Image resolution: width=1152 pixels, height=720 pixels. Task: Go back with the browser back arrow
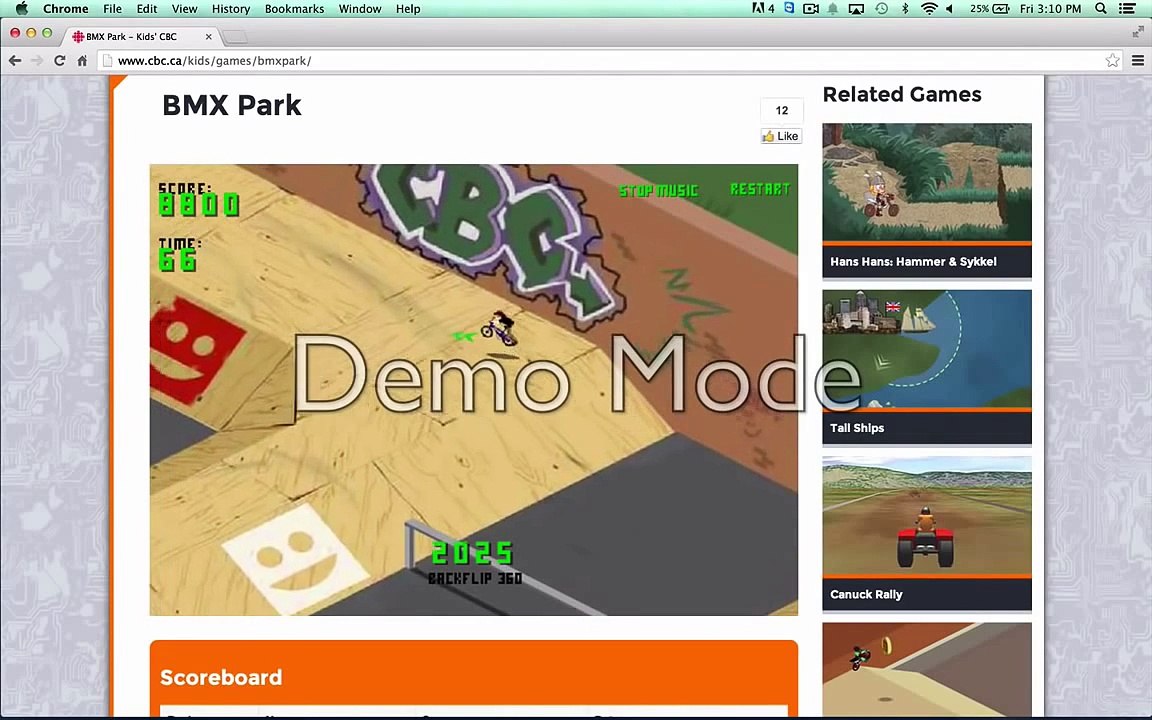coord(15,60)
